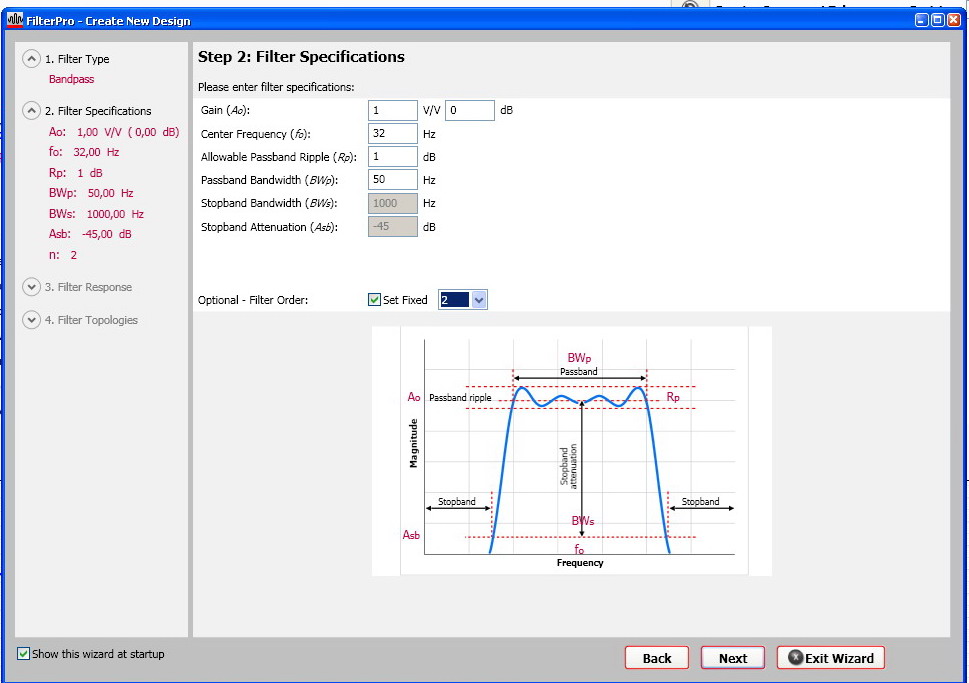
Task: Open the Filter Order dropdown
Action: click(479, 300)
